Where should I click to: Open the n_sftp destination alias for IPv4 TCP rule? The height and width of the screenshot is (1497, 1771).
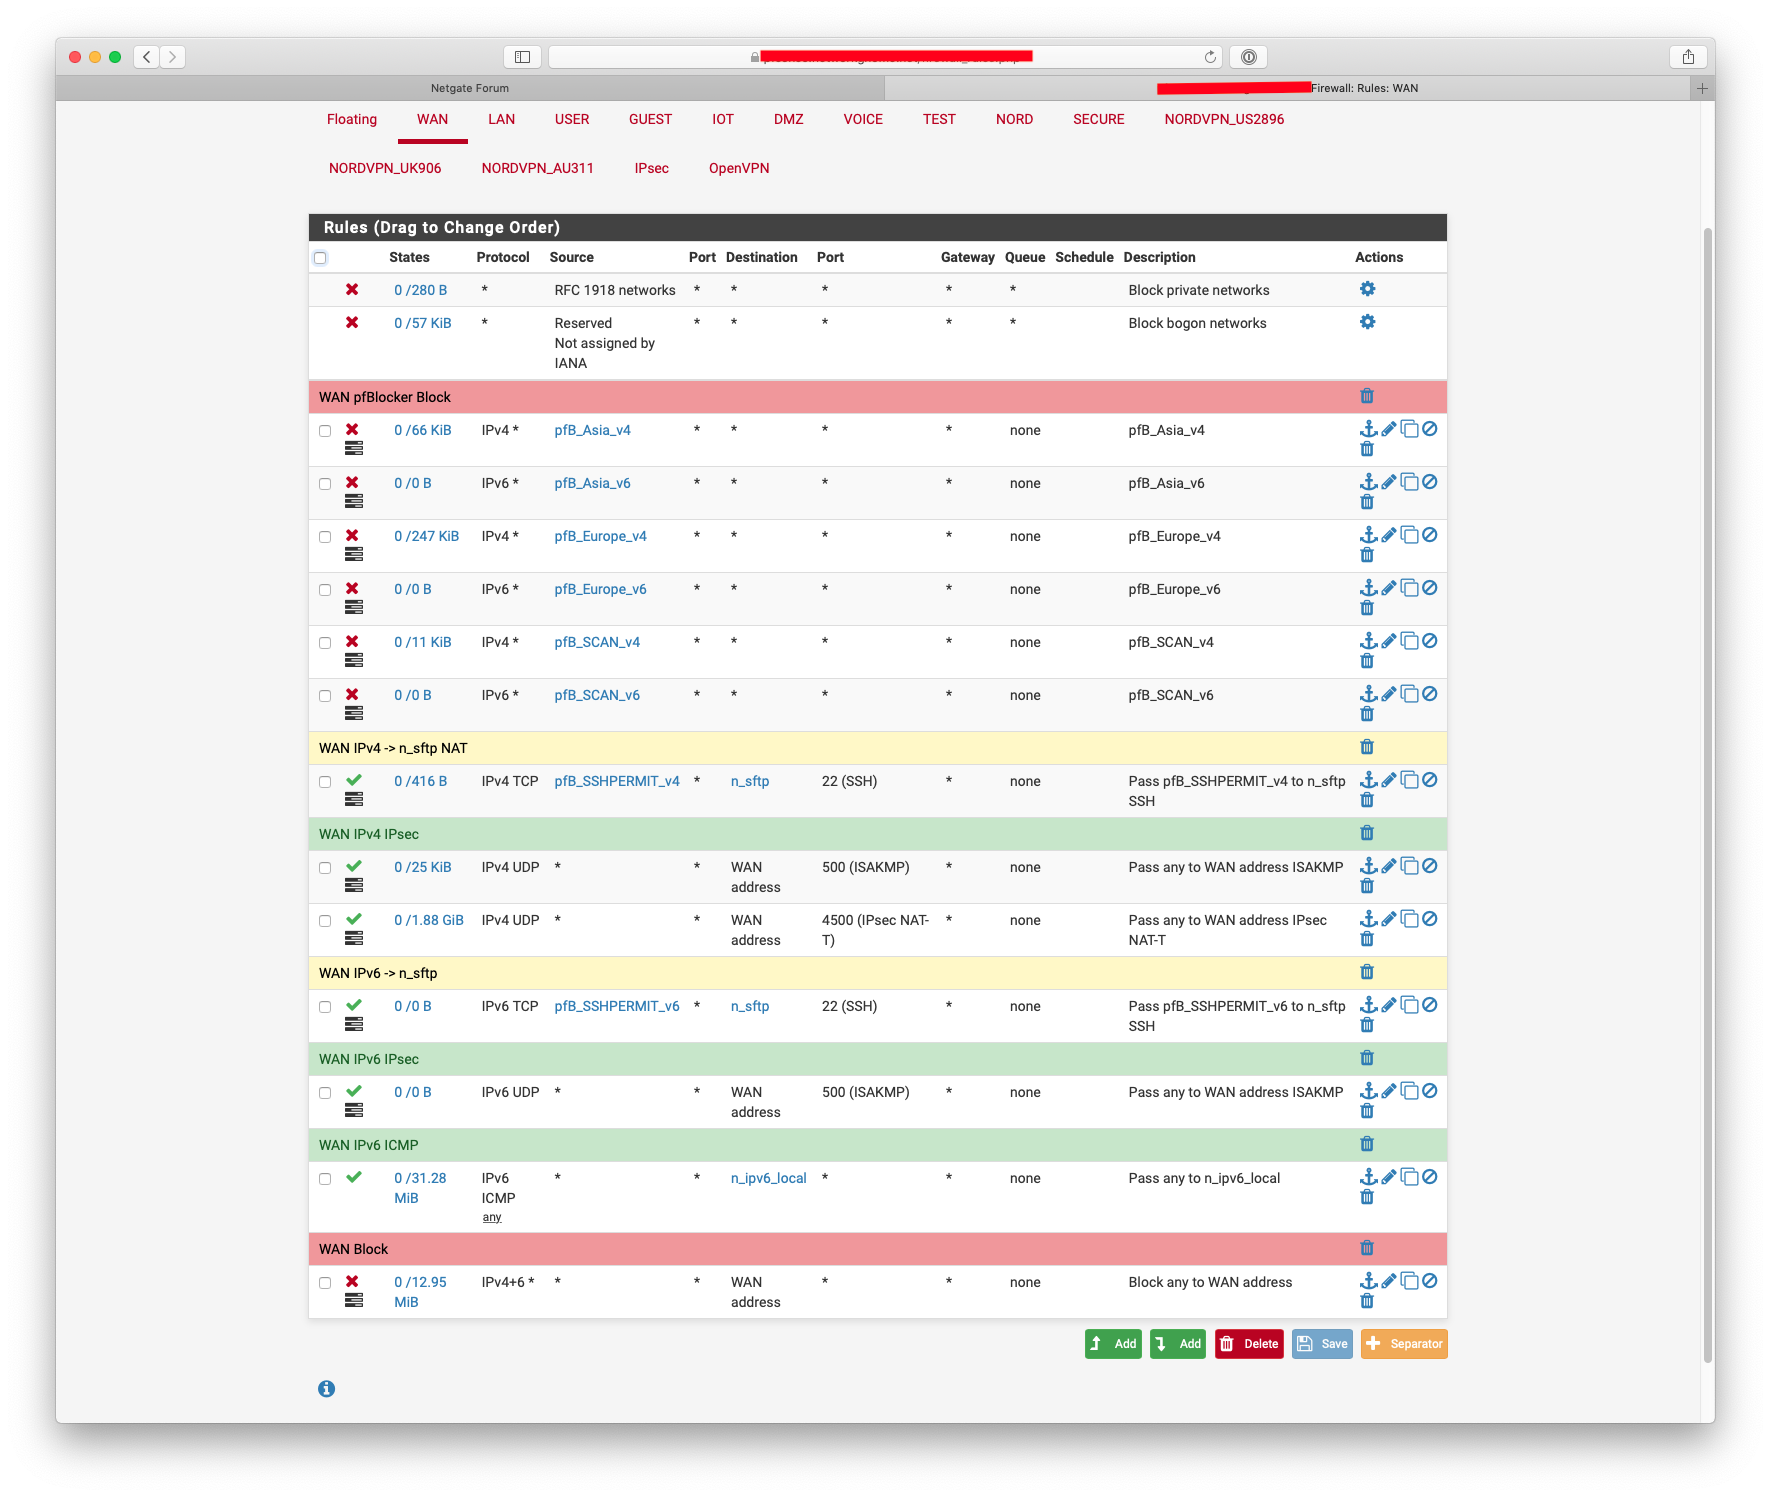click(x=750, y=781)
